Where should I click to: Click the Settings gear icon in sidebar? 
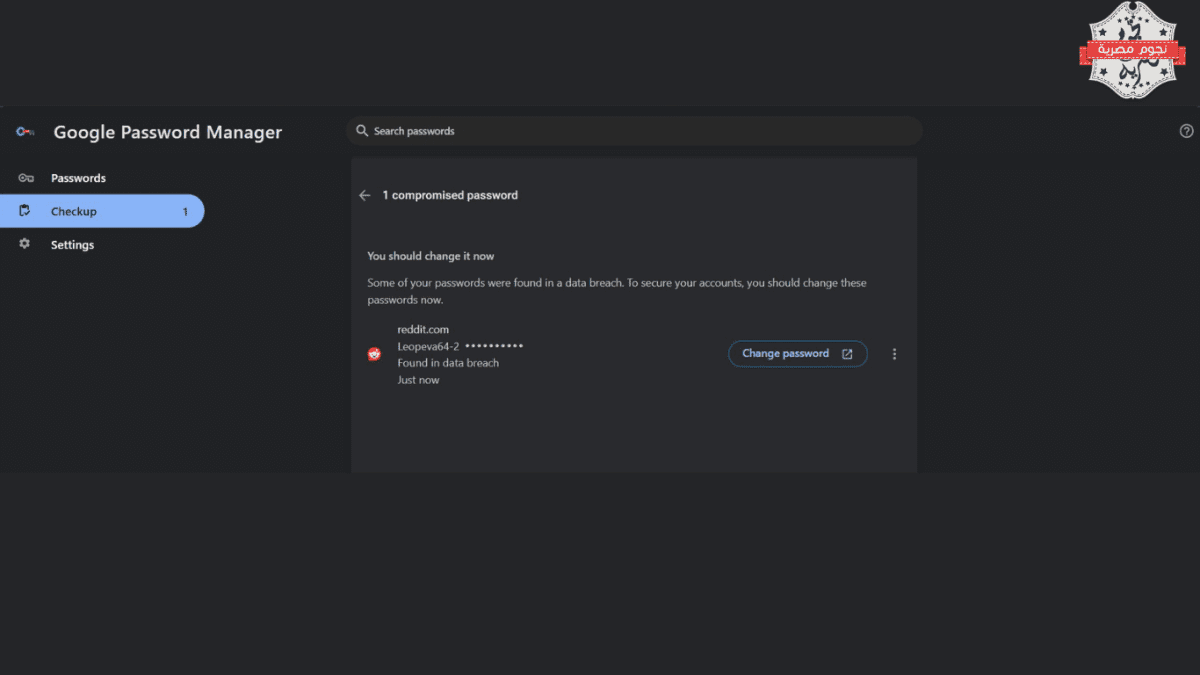pos(25,244)
